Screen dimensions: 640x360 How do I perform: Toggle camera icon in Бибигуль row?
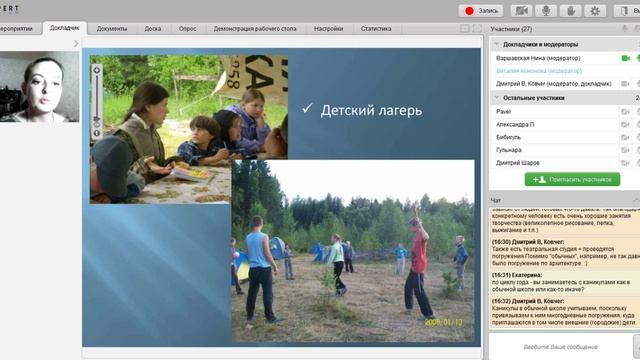pos(625,138)
